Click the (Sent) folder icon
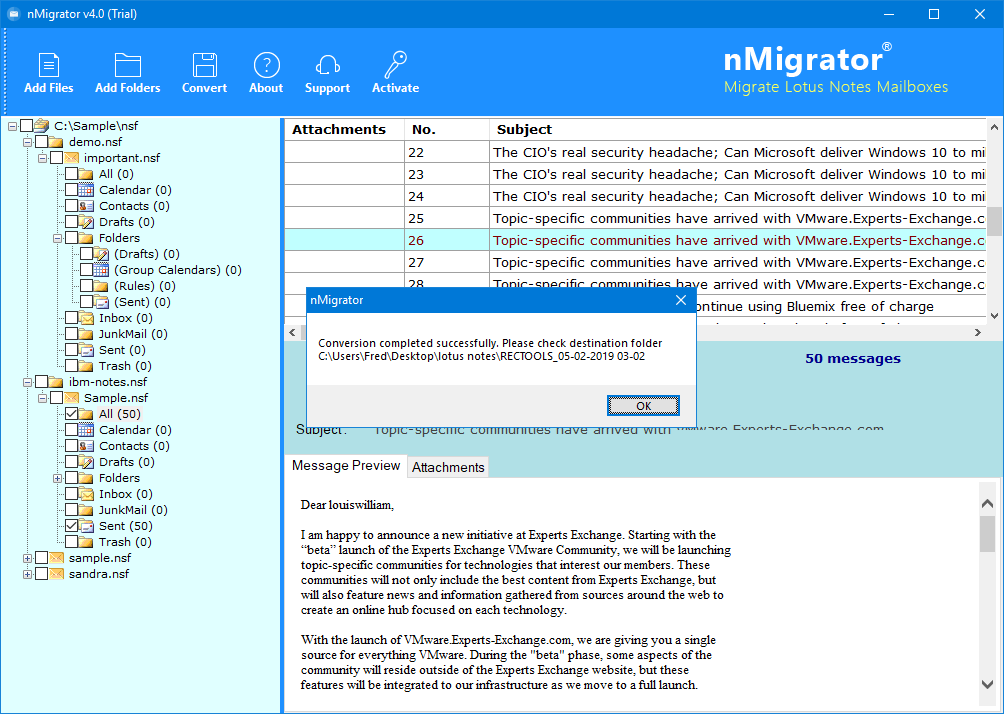 101,302
